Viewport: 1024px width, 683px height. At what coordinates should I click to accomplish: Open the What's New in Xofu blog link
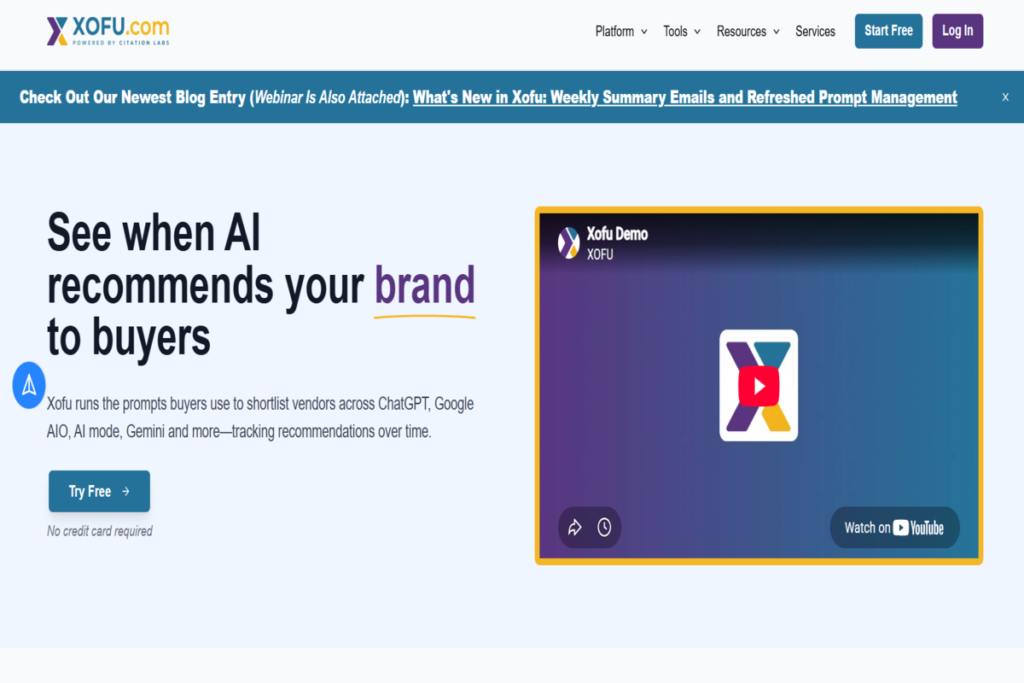coord(684,97)
